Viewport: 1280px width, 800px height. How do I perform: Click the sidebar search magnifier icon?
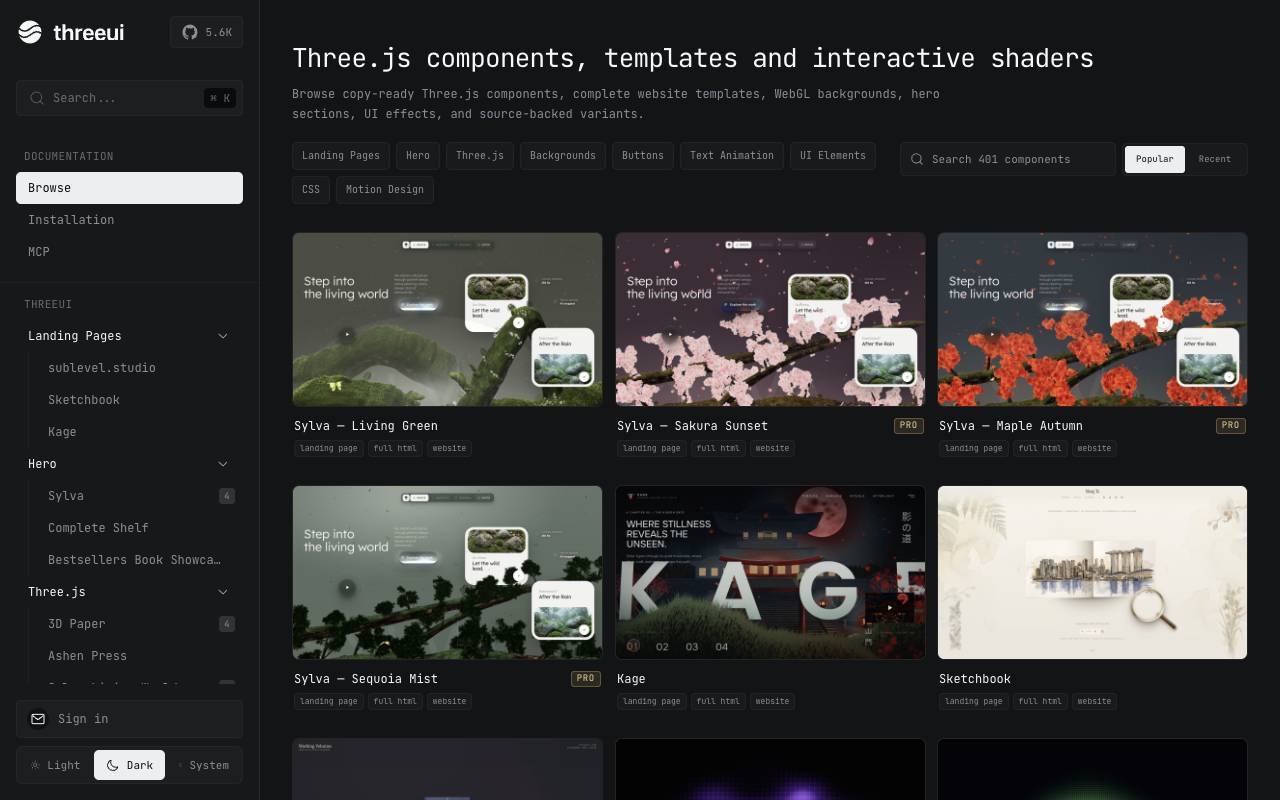click(37, 98)
